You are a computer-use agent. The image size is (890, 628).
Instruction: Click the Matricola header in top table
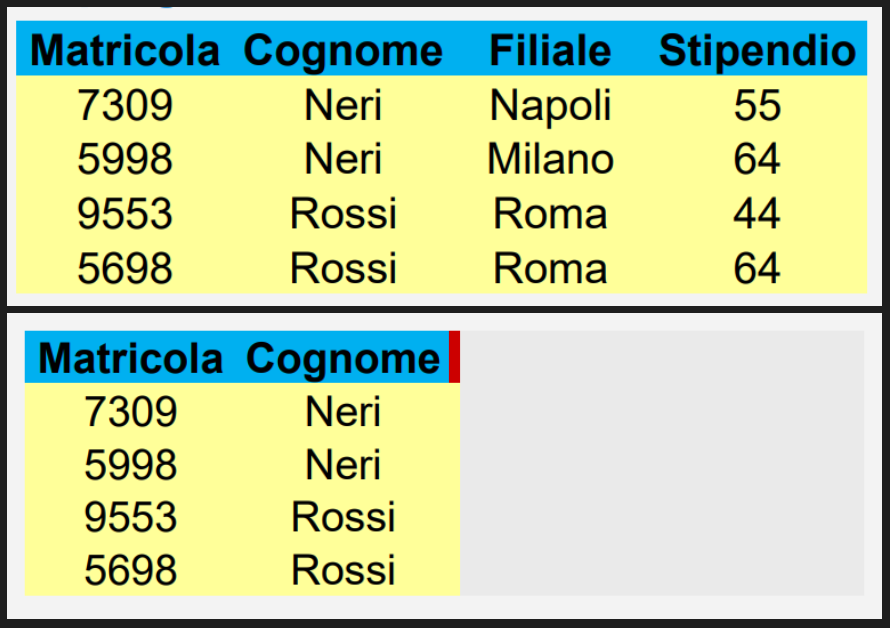click(x=124, y=51)
